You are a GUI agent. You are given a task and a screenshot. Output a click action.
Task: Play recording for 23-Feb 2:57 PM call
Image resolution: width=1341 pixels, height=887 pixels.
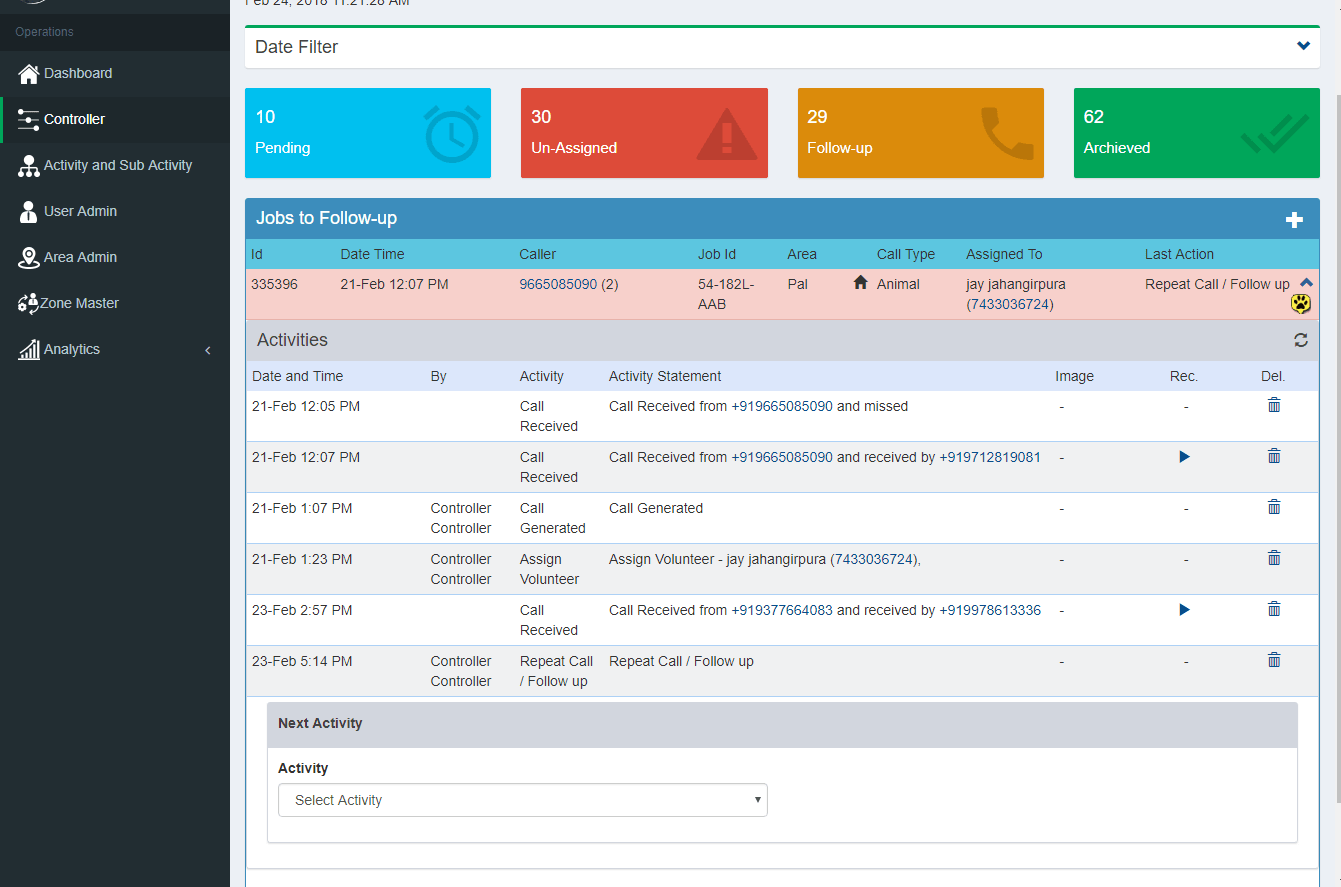(1185, 609)
